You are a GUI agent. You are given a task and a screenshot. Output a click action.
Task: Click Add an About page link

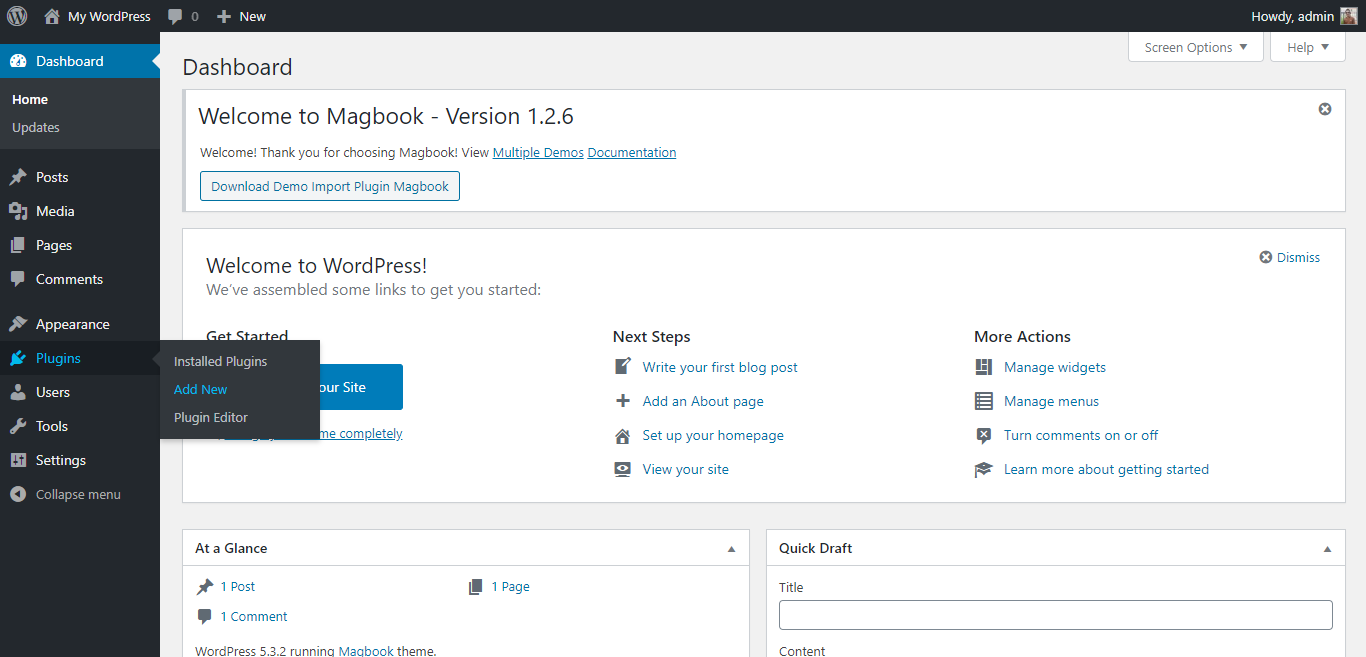click(x=703, y=401)
